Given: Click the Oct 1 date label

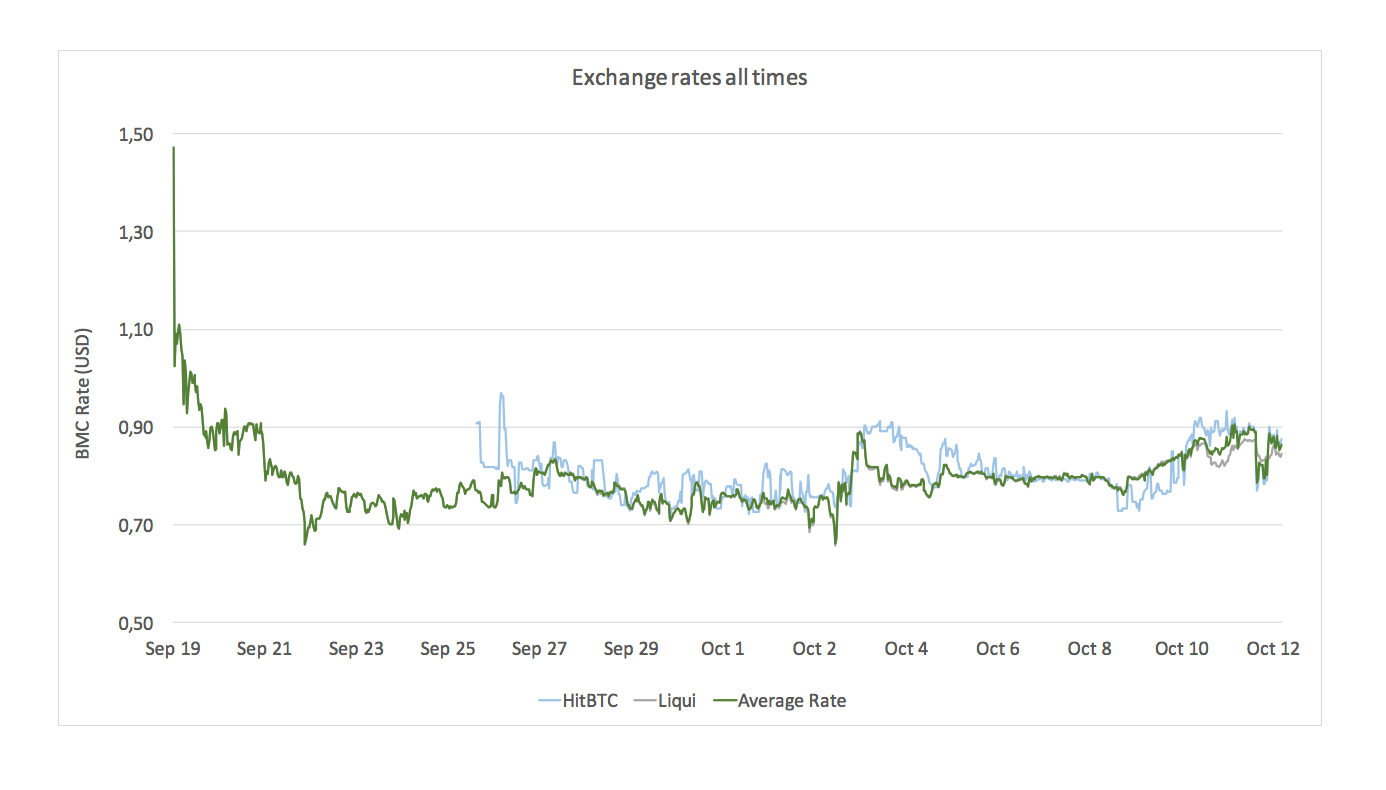Looking at the screenshot, I should 723,649.
